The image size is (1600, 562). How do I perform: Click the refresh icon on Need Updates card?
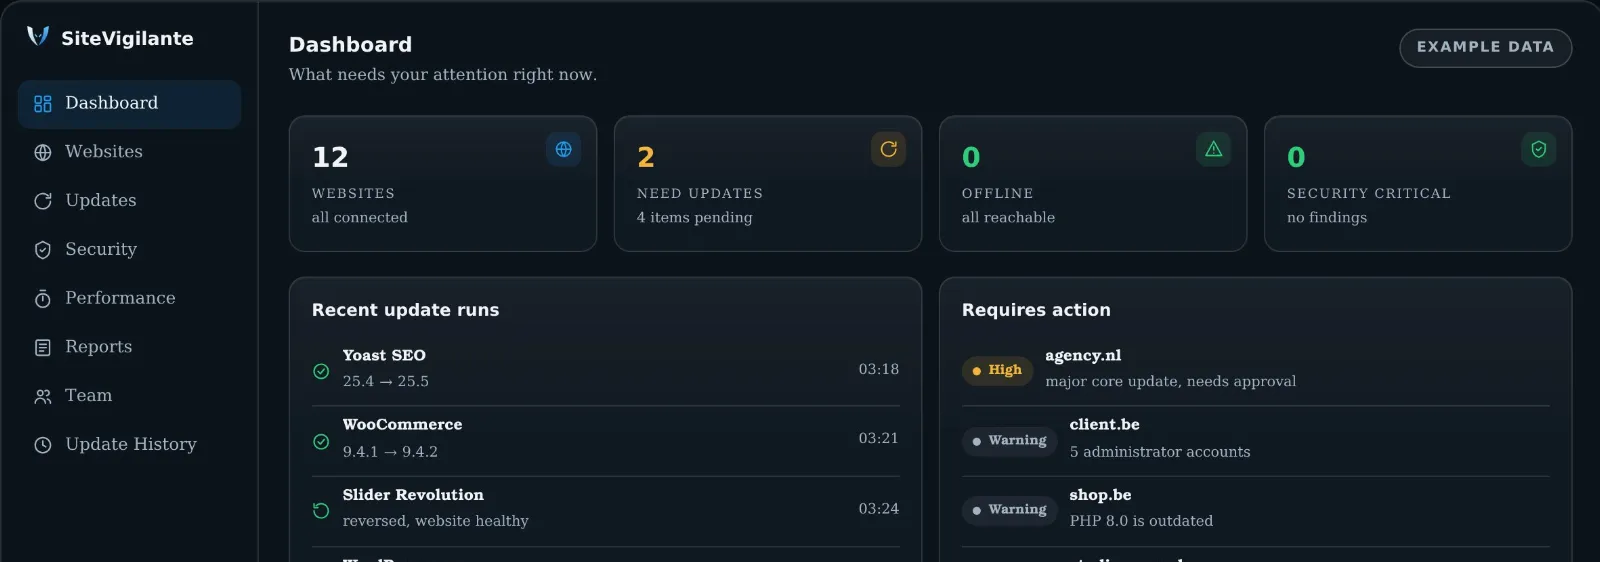(888, 149)
